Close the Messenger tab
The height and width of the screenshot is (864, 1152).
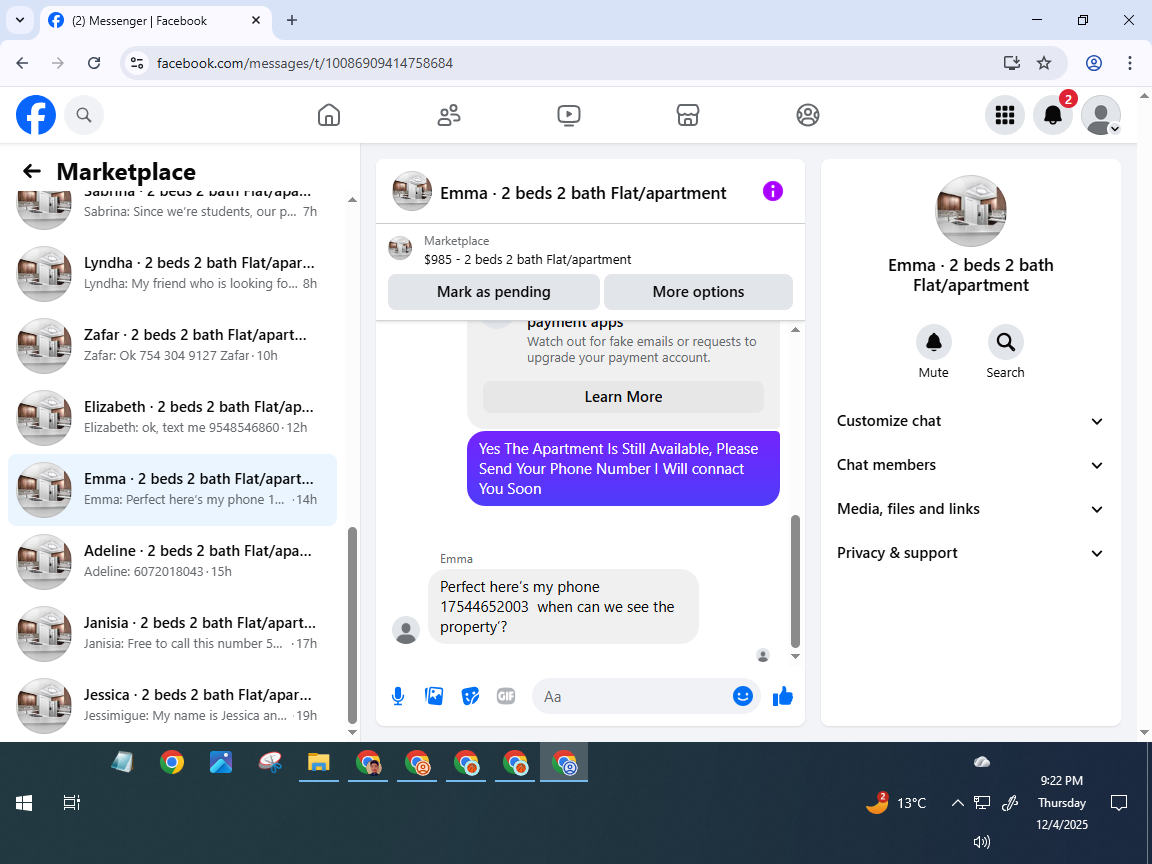256,21
